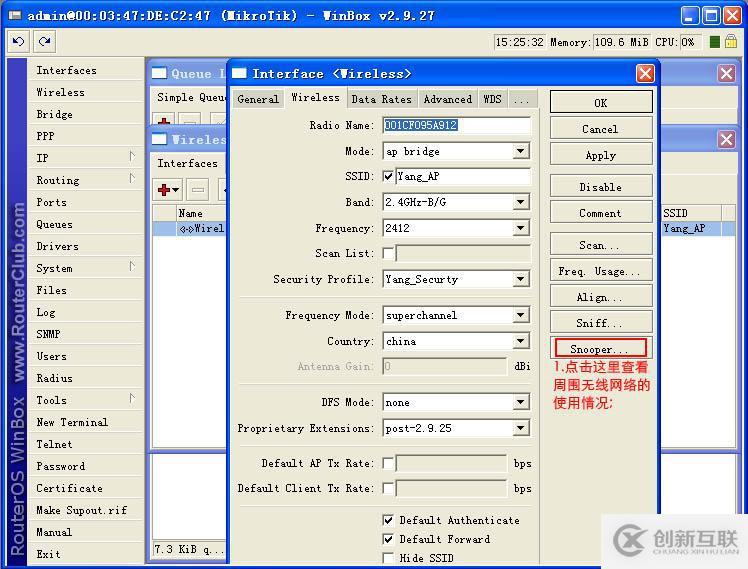Select Yang_AP cell in SSID column
Screen dimensions: 748x569
(x=691, y=228)
